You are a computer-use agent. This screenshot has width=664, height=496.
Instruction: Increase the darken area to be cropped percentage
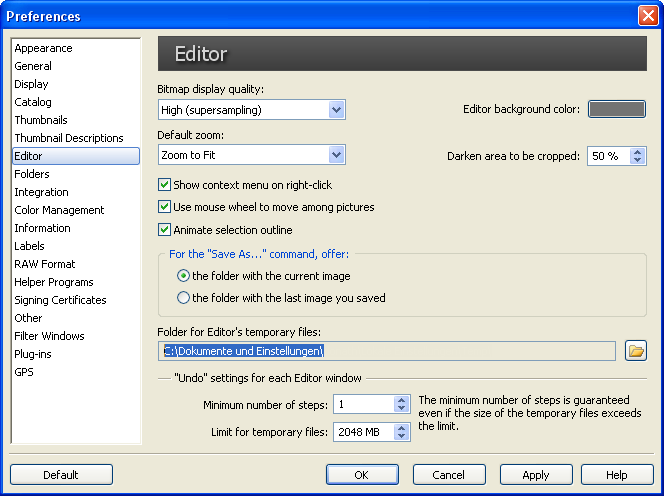tap(638, 151)
